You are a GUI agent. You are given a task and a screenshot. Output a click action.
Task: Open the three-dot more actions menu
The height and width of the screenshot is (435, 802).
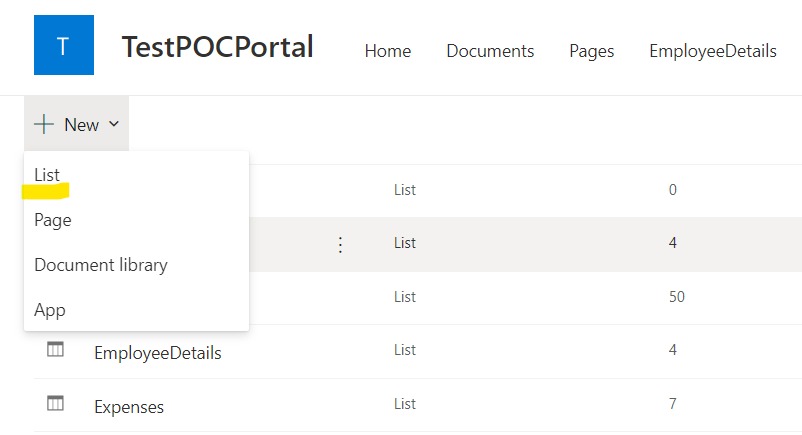tap(340, 244)
